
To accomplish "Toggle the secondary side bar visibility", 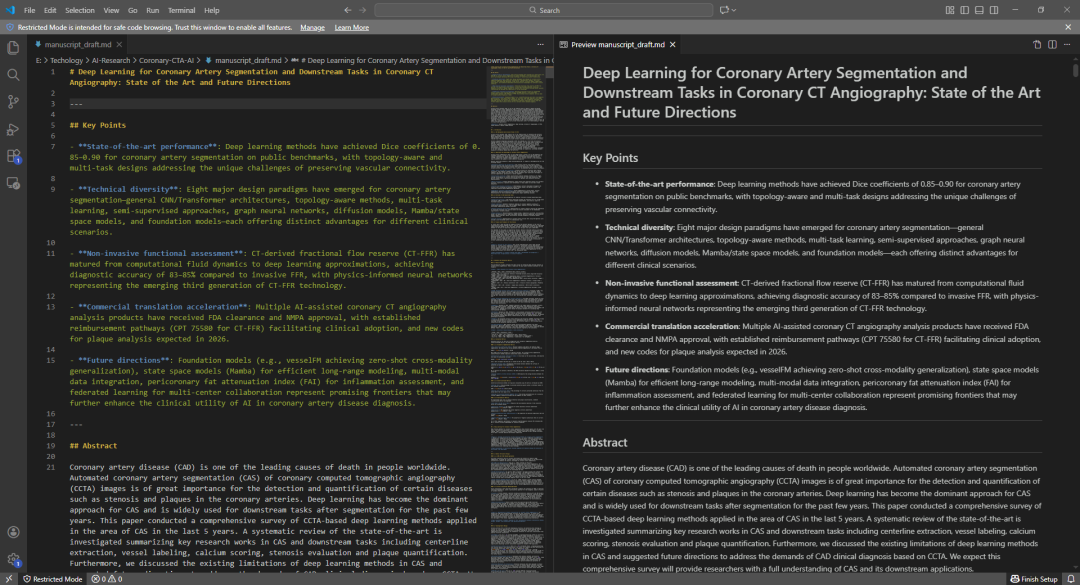I will coord(994,10).
